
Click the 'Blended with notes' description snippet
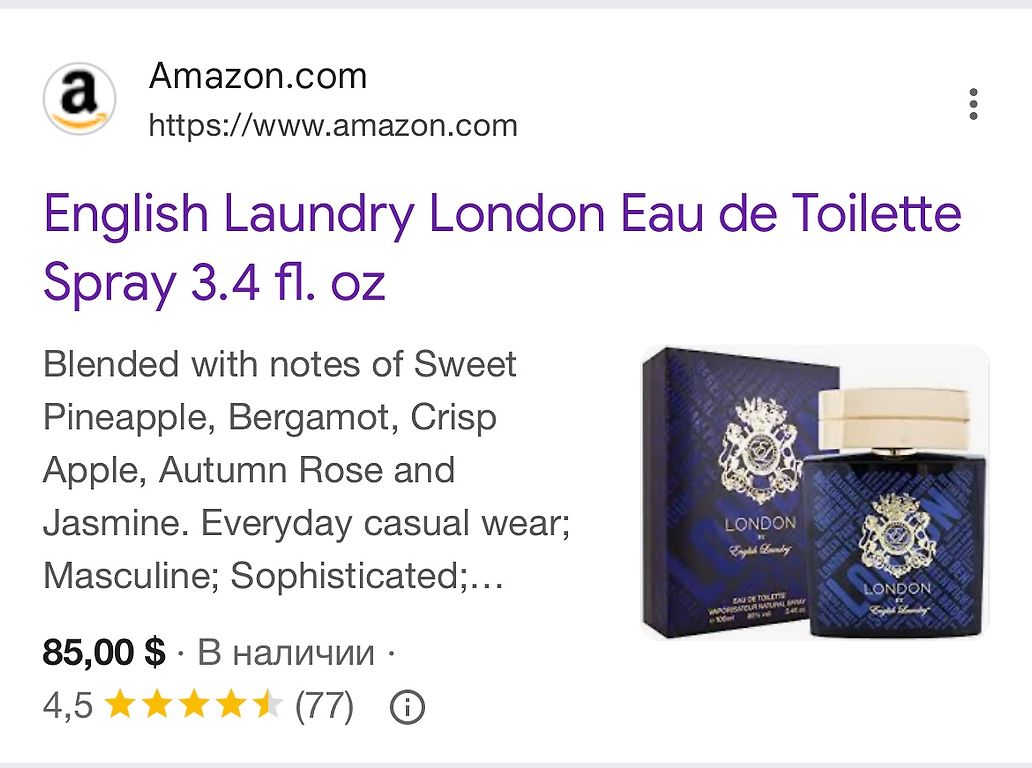click(x=306, y=470)
